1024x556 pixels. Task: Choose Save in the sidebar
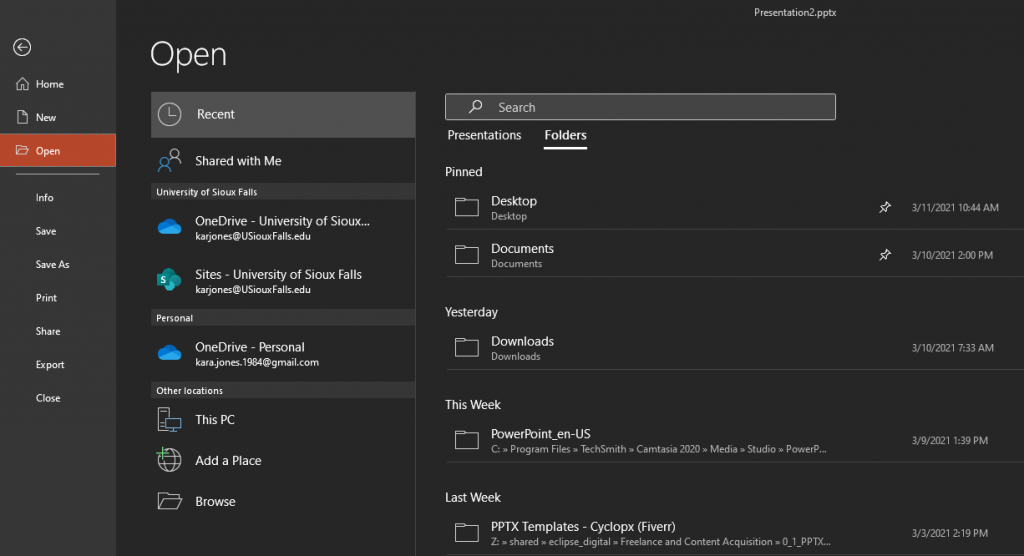[46, 231]
